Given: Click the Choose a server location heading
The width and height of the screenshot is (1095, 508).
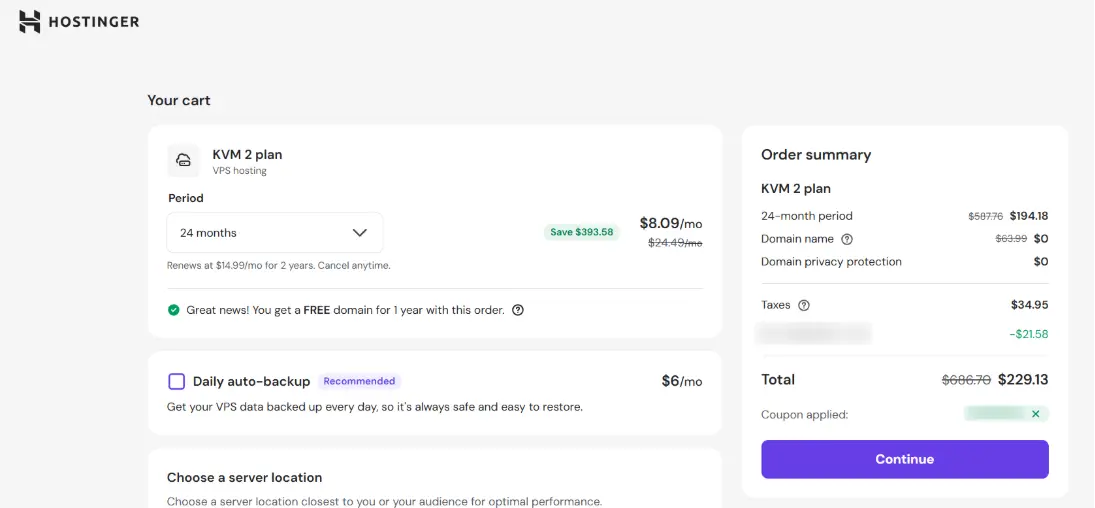Looking at the screenshot, I should point(244,478).
